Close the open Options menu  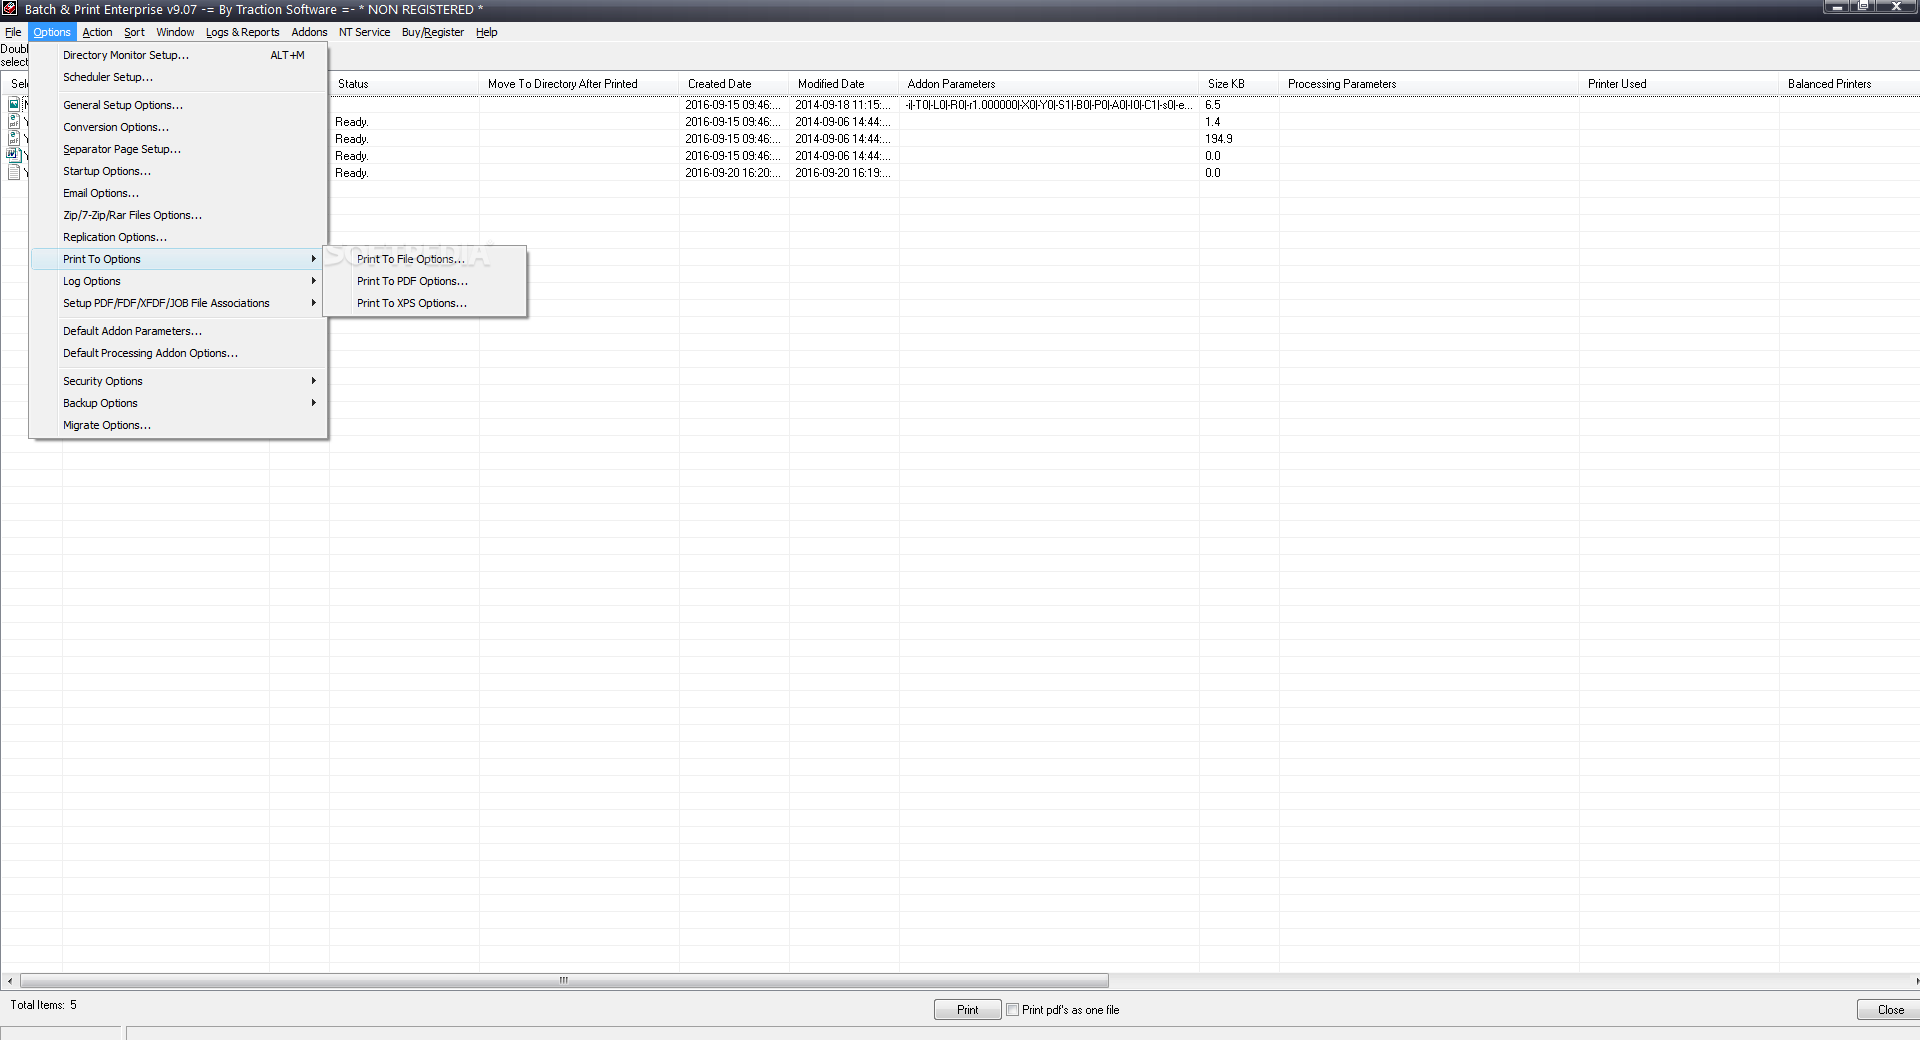click(x=52, y=32)
